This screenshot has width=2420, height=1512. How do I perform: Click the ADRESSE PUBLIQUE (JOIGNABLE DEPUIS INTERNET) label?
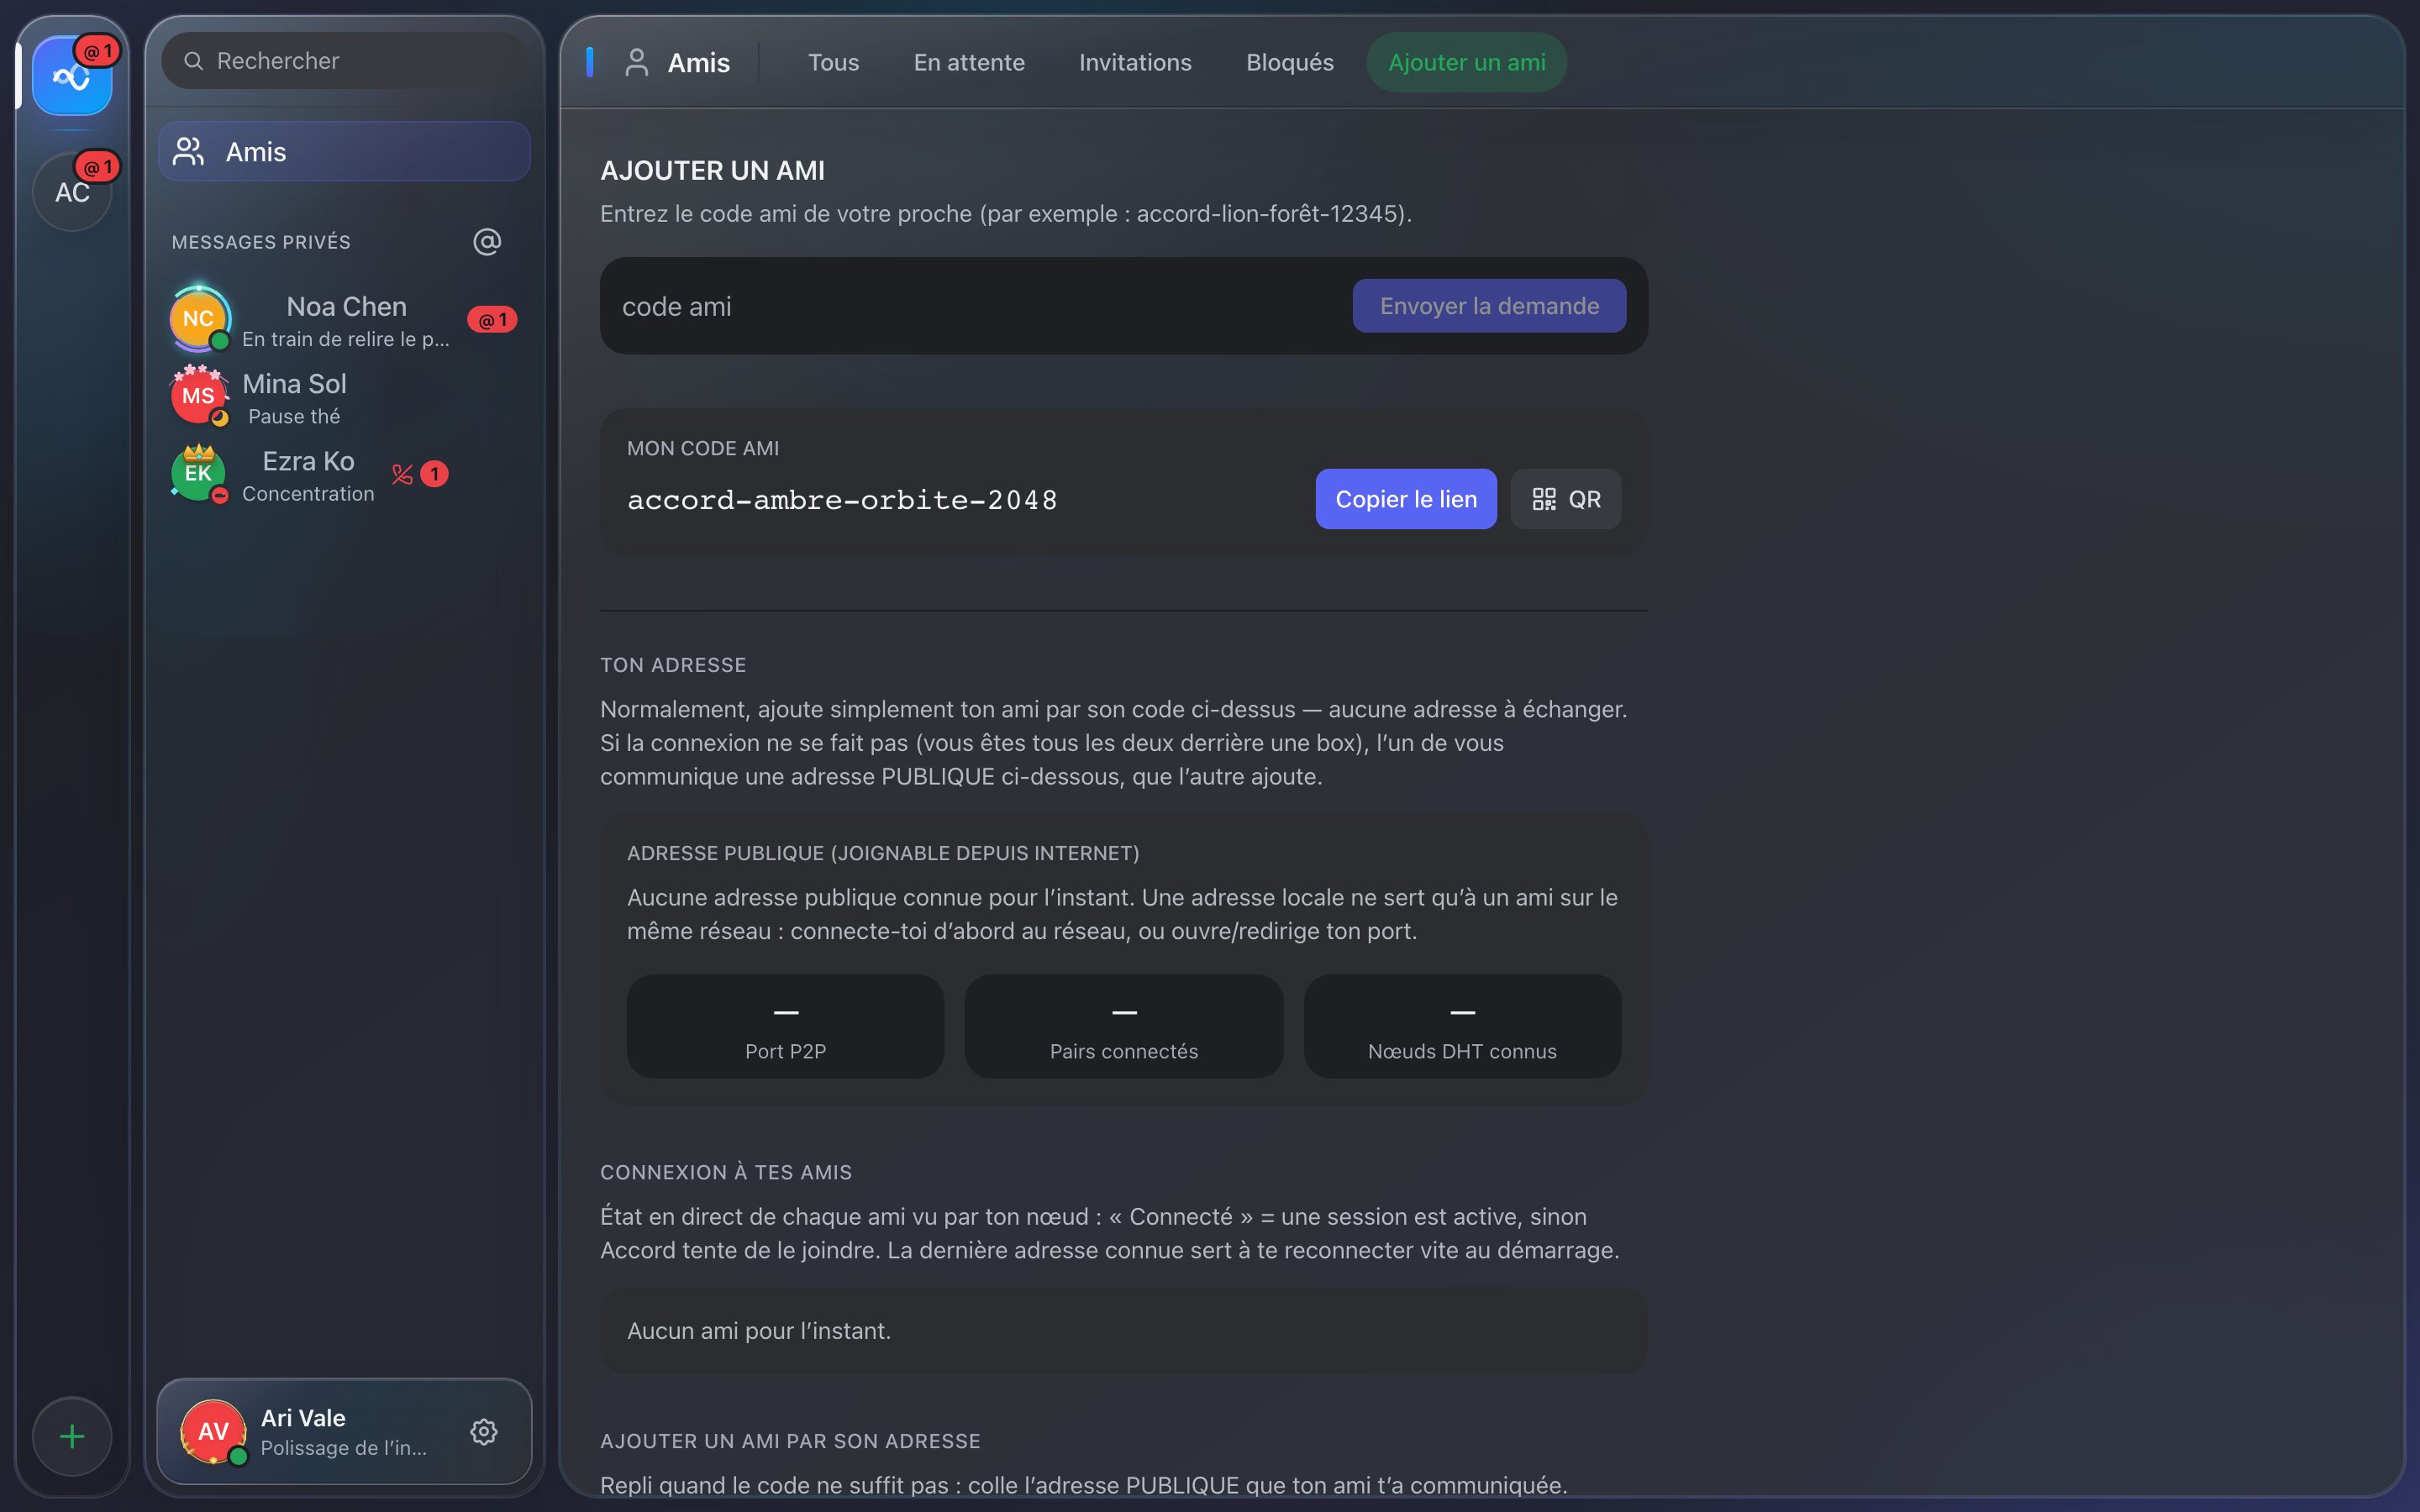(x=883, y=853)
